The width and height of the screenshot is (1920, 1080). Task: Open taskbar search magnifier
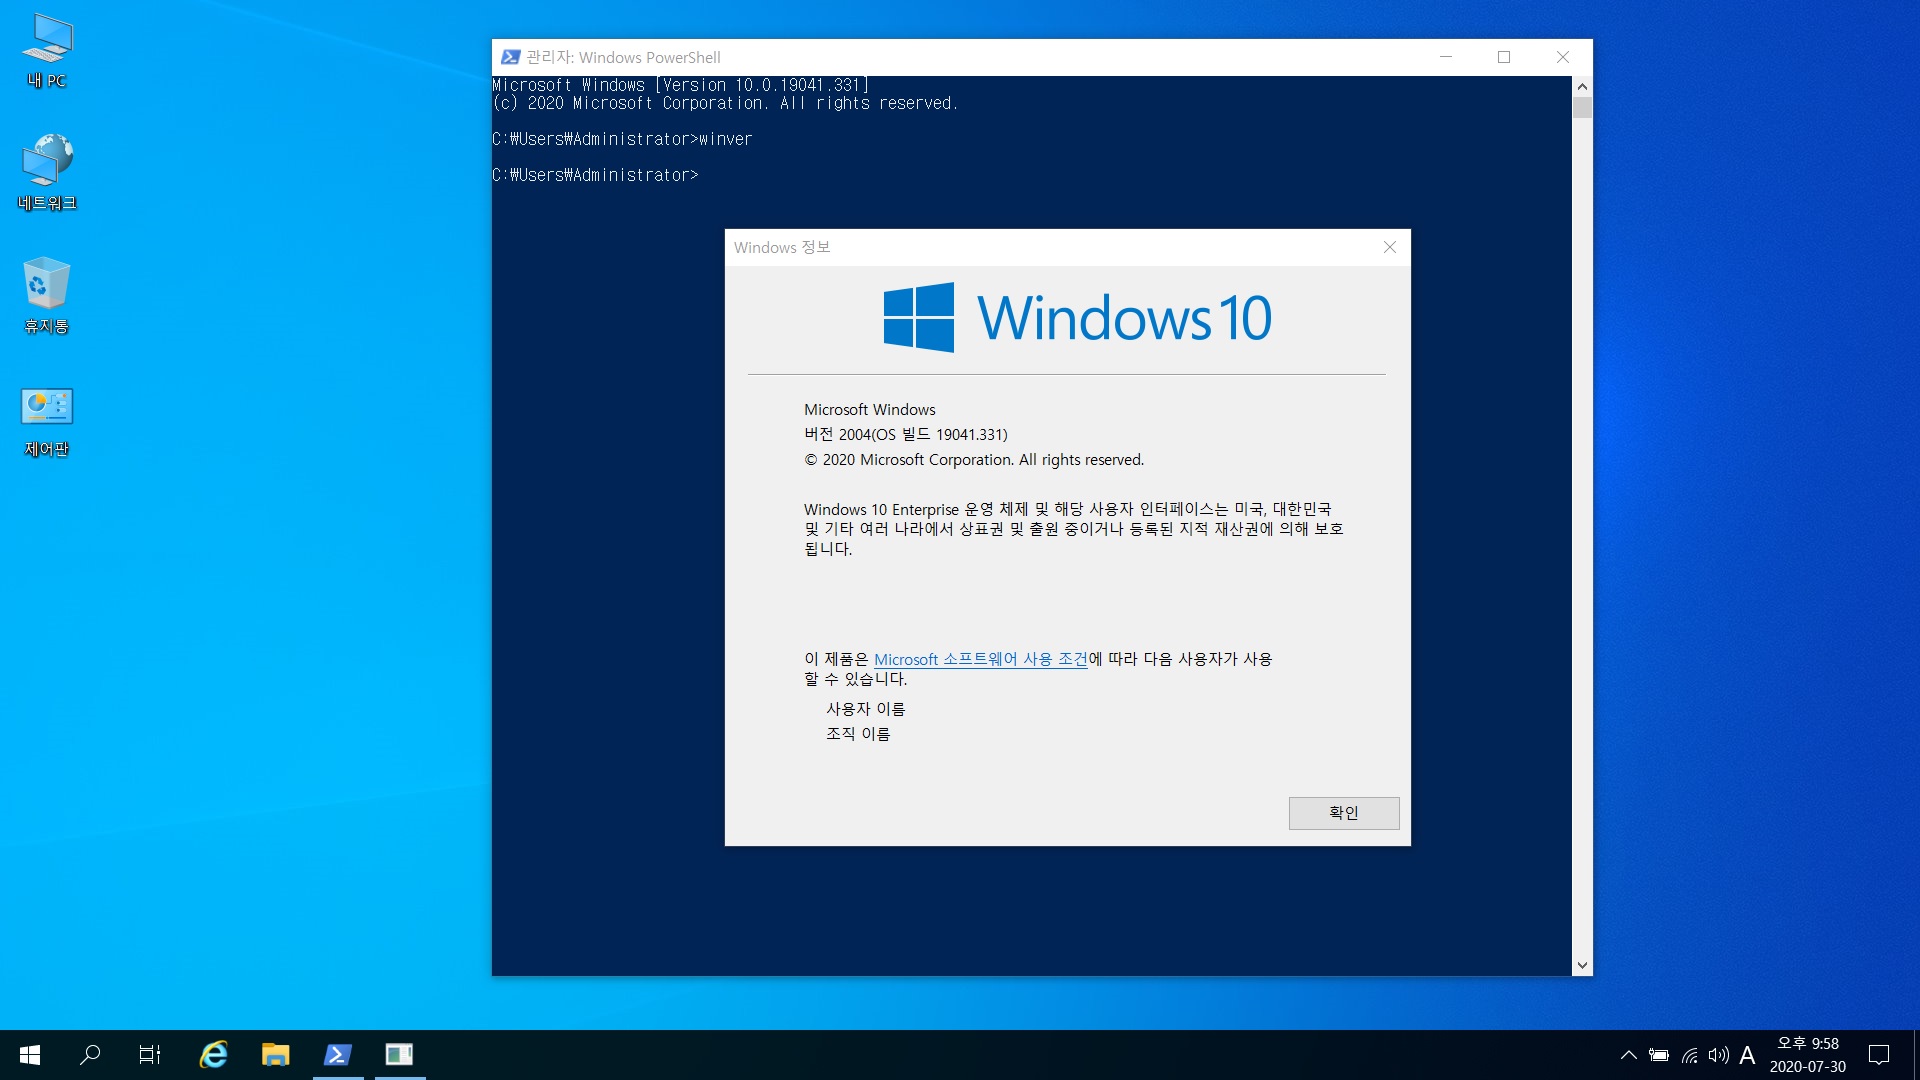[x=90, y=1055]
